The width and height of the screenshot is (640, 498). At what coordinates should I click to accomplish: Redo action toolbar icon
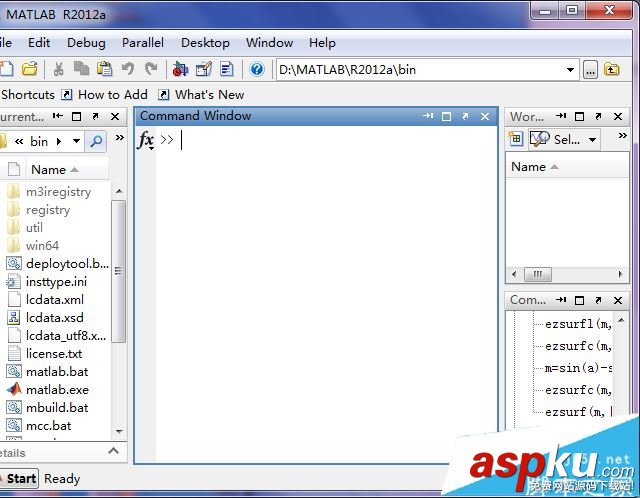point(151,69)
